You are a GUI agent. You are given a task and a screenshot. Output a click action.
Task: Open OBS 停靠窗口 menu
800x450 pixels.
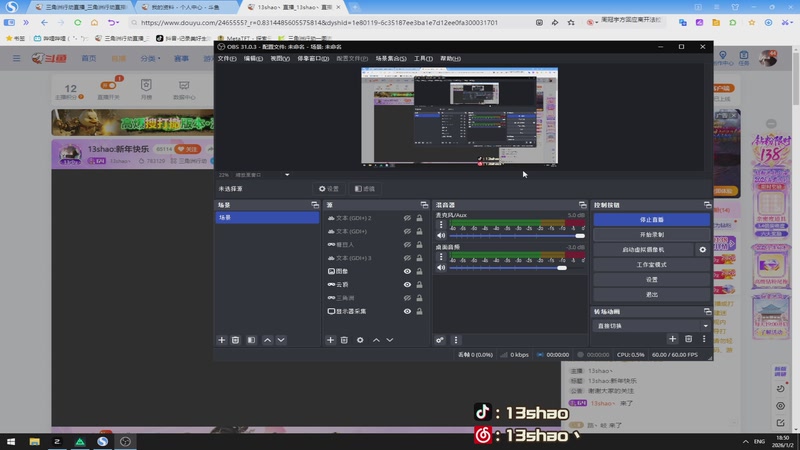pos(313,59)
